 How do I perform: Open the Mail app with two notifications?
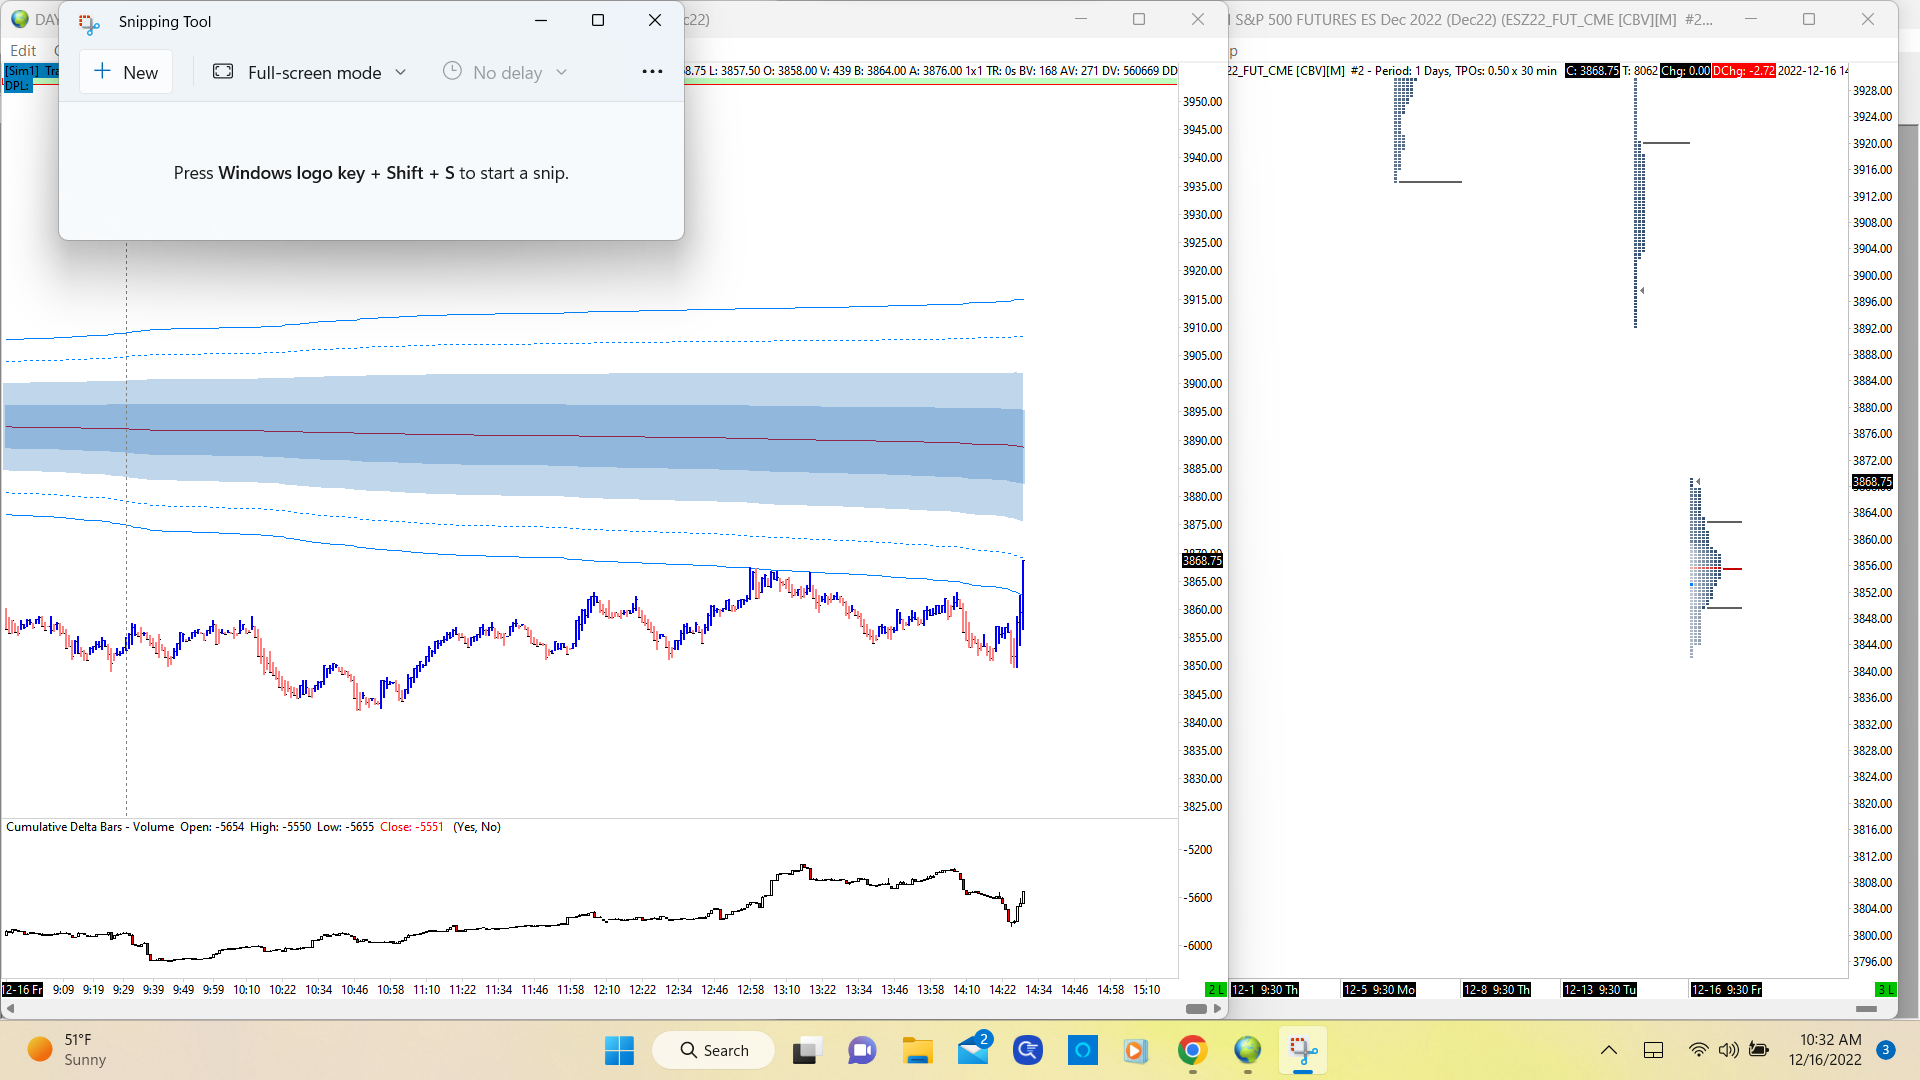[x=973, y=1050]
